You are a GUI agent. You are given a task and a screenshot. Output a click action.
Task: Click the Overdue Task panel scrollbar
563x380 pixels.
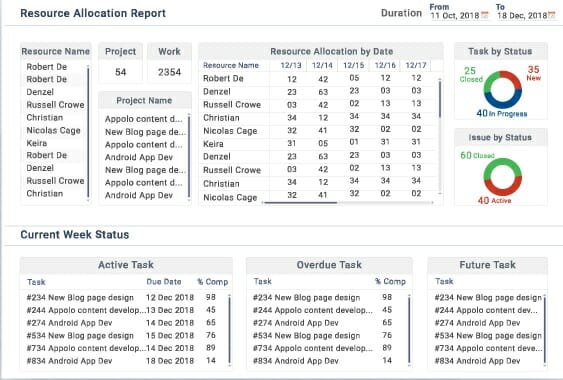pyautogui.click(x=409, y=330)
